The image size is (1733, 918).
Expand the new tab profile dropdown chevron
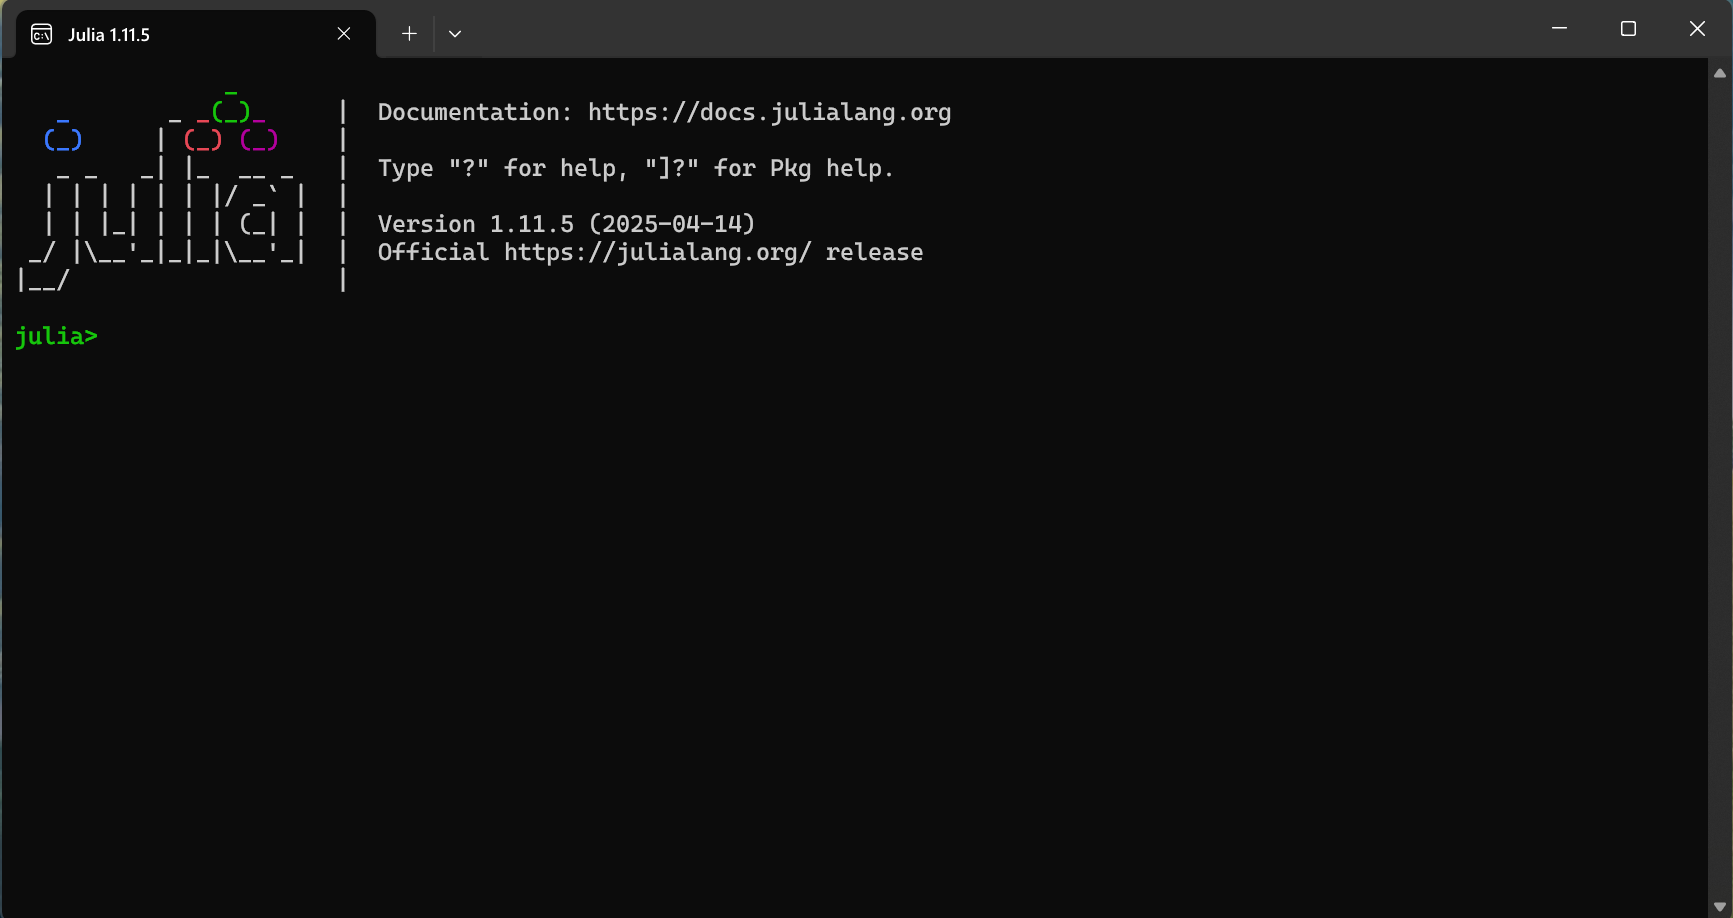point(455,34)
